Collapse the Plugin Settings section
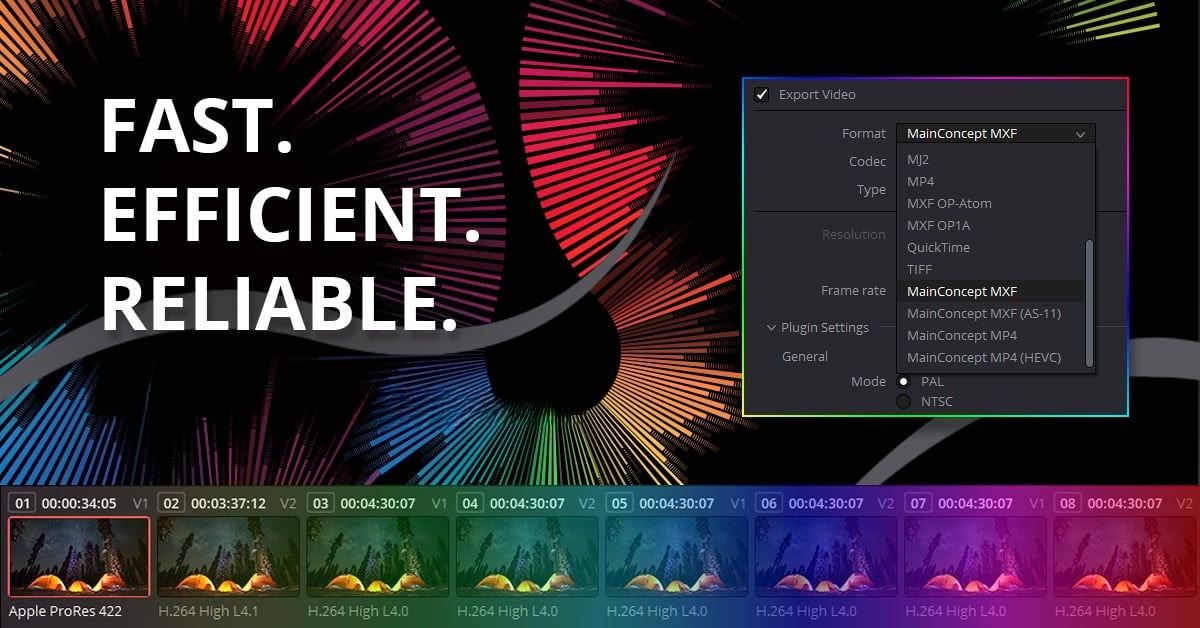 (x=771, y=327)
